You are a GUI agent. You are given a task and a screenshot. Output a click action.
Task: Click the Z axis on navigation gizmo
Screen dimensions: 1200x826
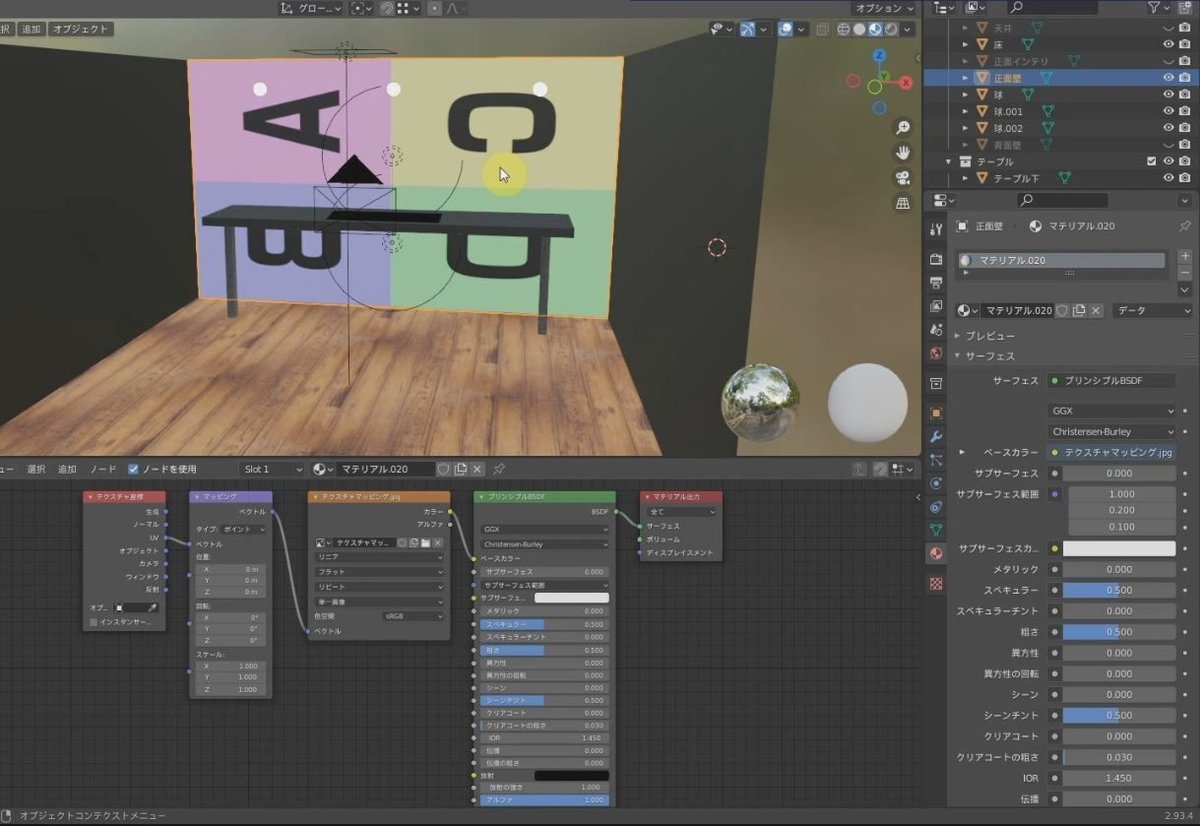[x=878, y=56]
